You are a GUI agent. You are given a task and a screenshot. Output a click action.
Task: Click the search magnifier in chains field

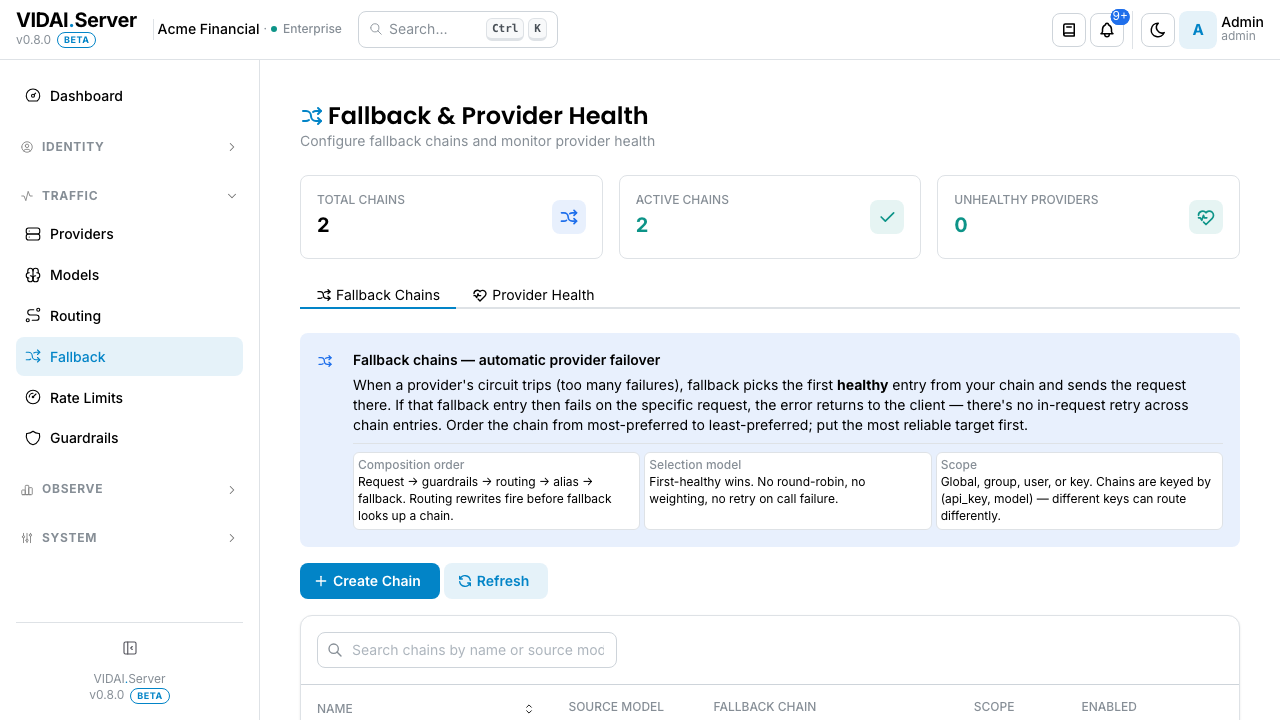[335, 650]
